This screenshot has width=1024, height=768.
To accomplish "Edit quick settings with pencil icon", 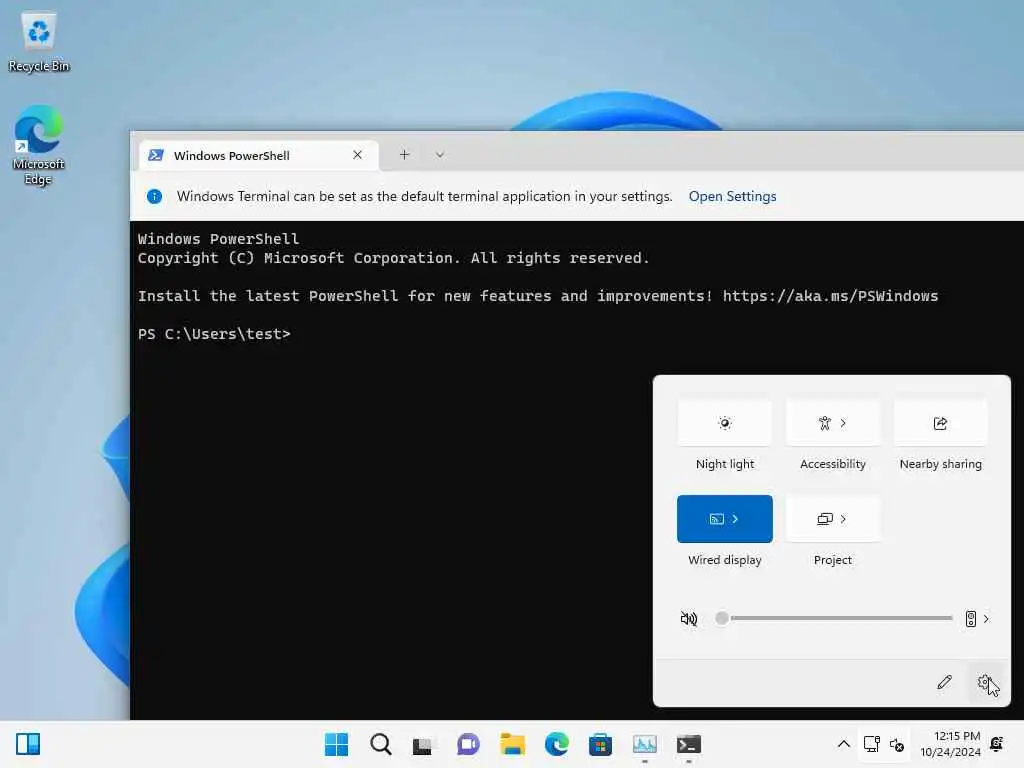I will tap(944, 682).
